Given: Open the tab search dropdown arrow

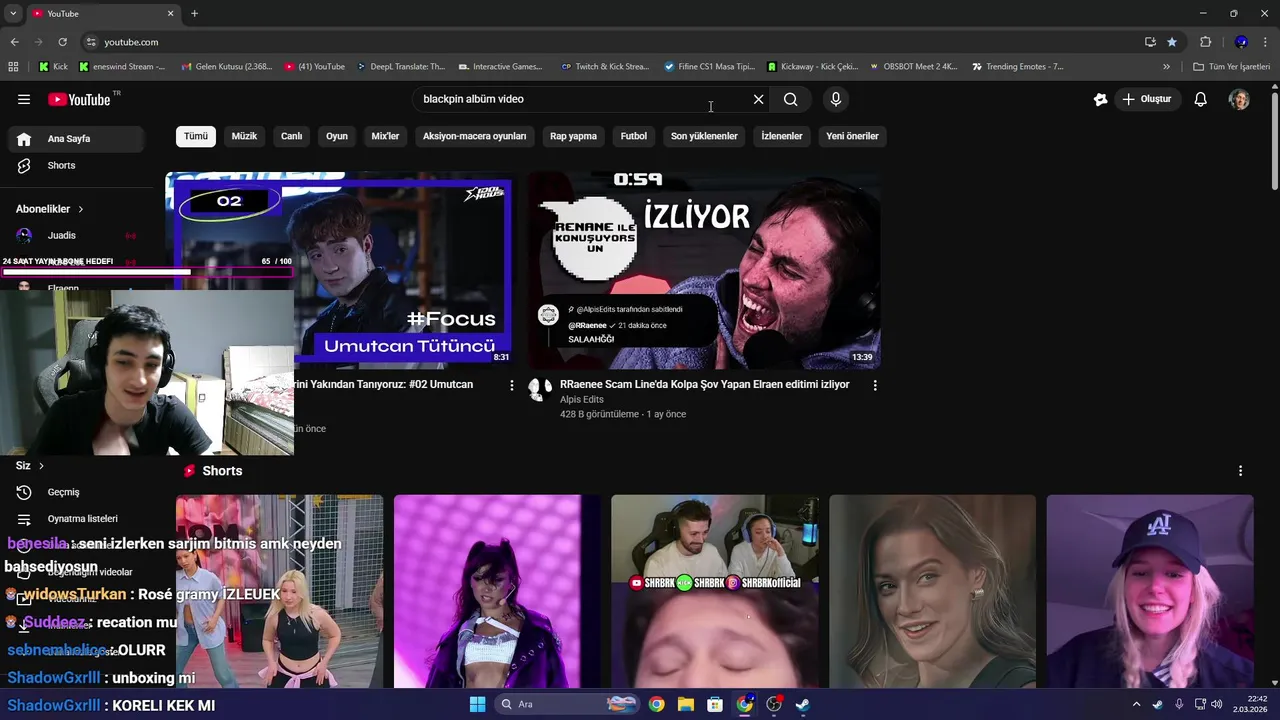Looking at the screenshot, I should pos(13,14).
